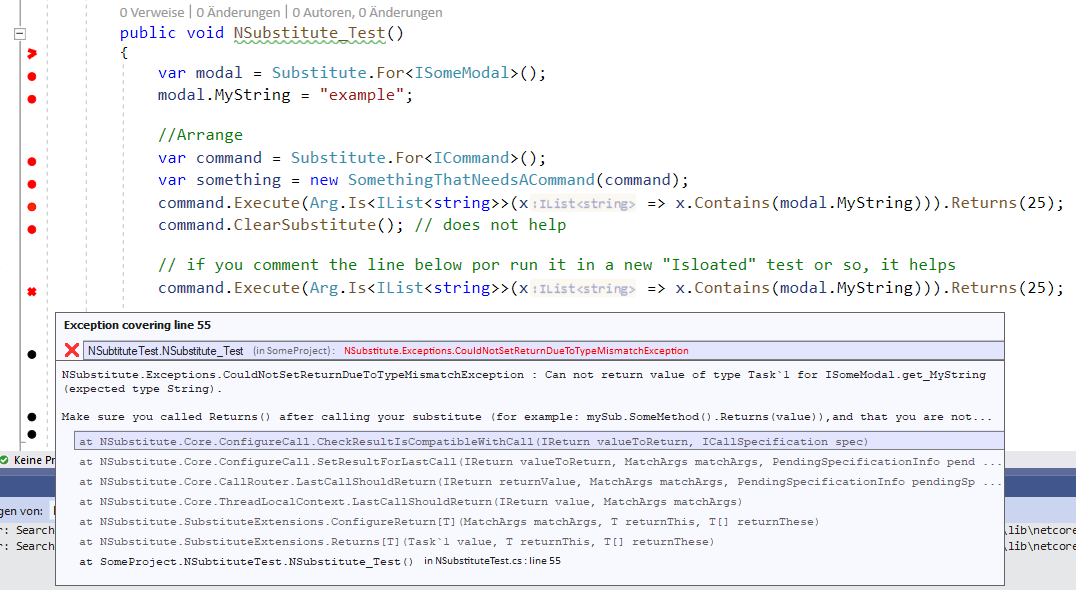Click coverage dot on modal.MyString = "example" line
Viewport: 1076px width, 590px height.
pos(32,99)
